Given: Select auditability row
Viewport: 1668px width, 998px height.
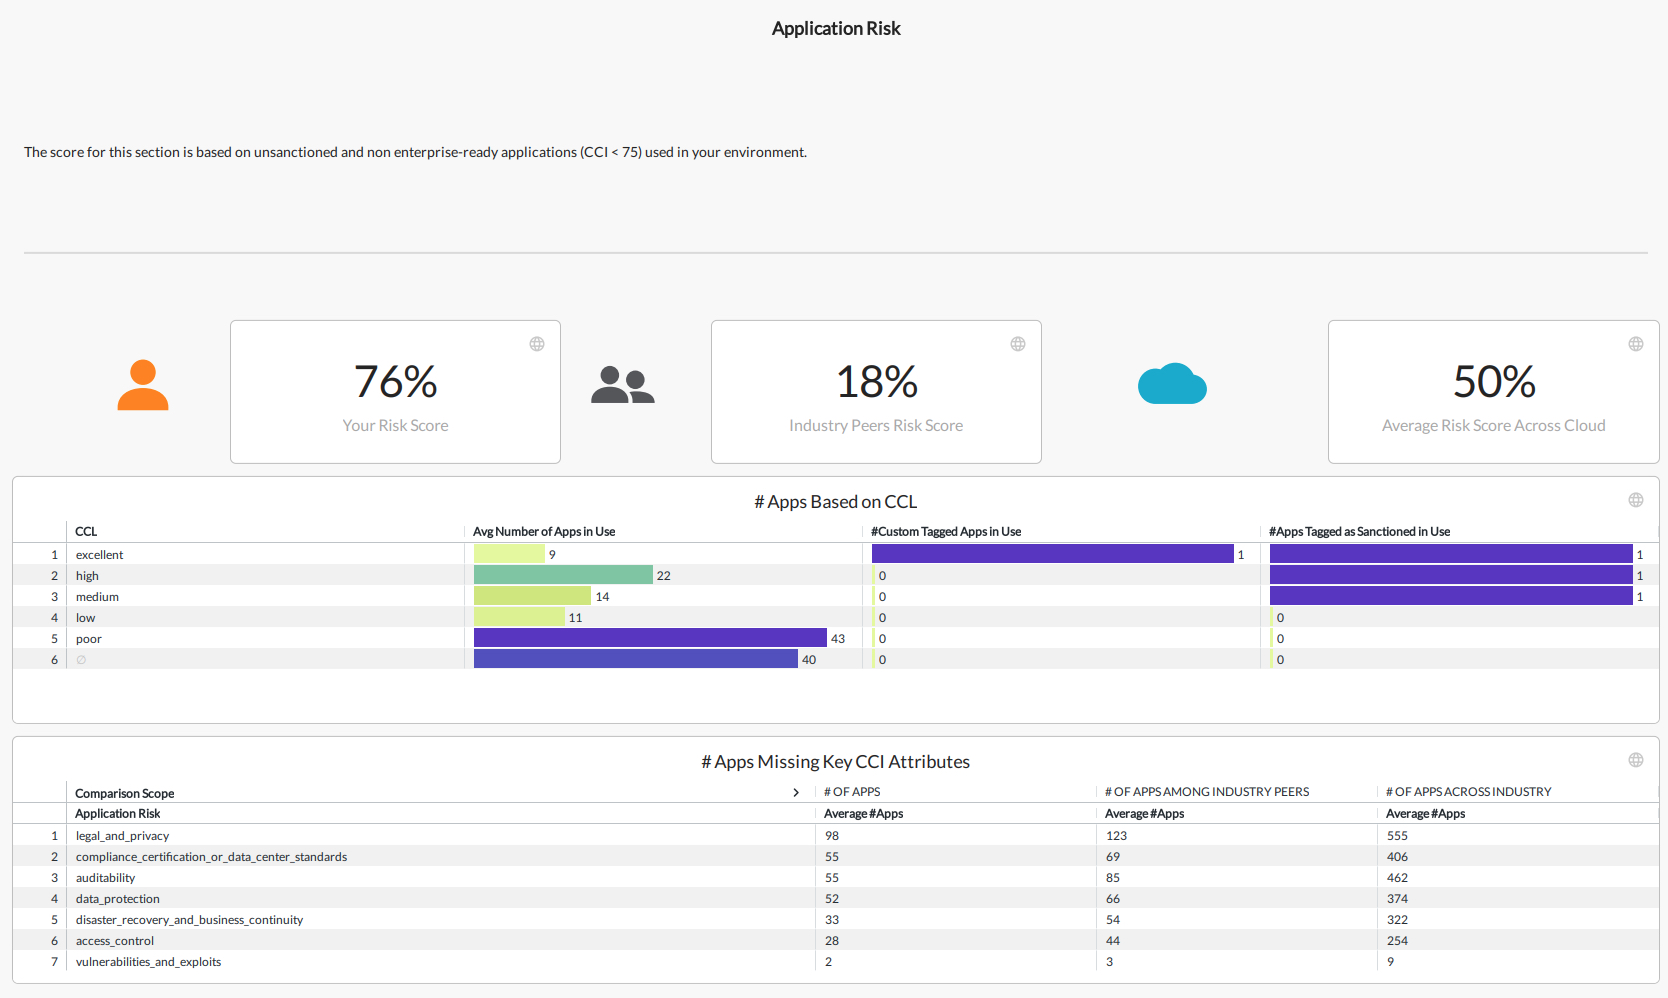Looking at the screenshot, I should click(836, 878).
